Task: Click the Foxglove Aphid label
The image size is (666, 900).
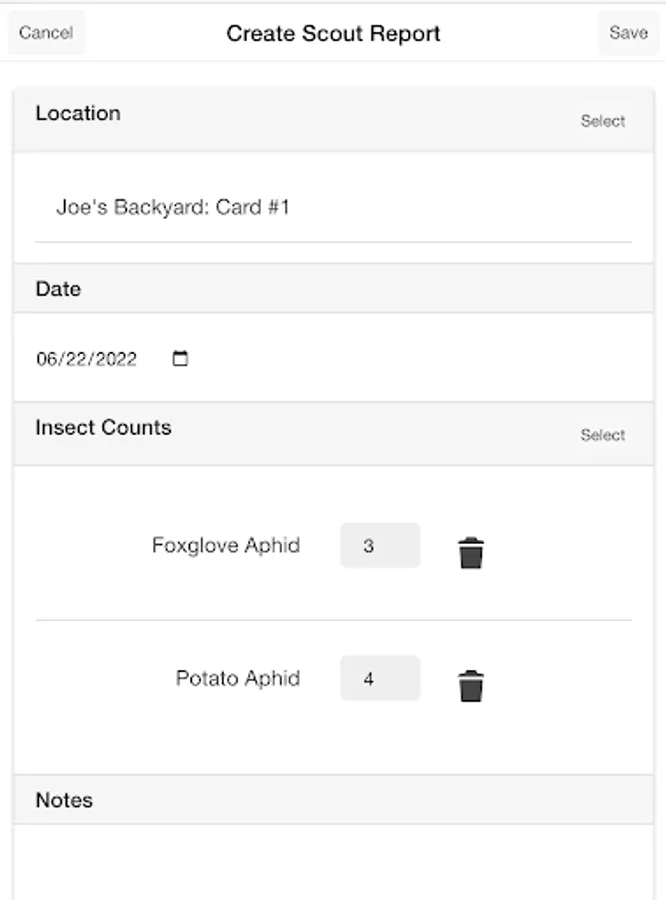Action: (226, 546)
